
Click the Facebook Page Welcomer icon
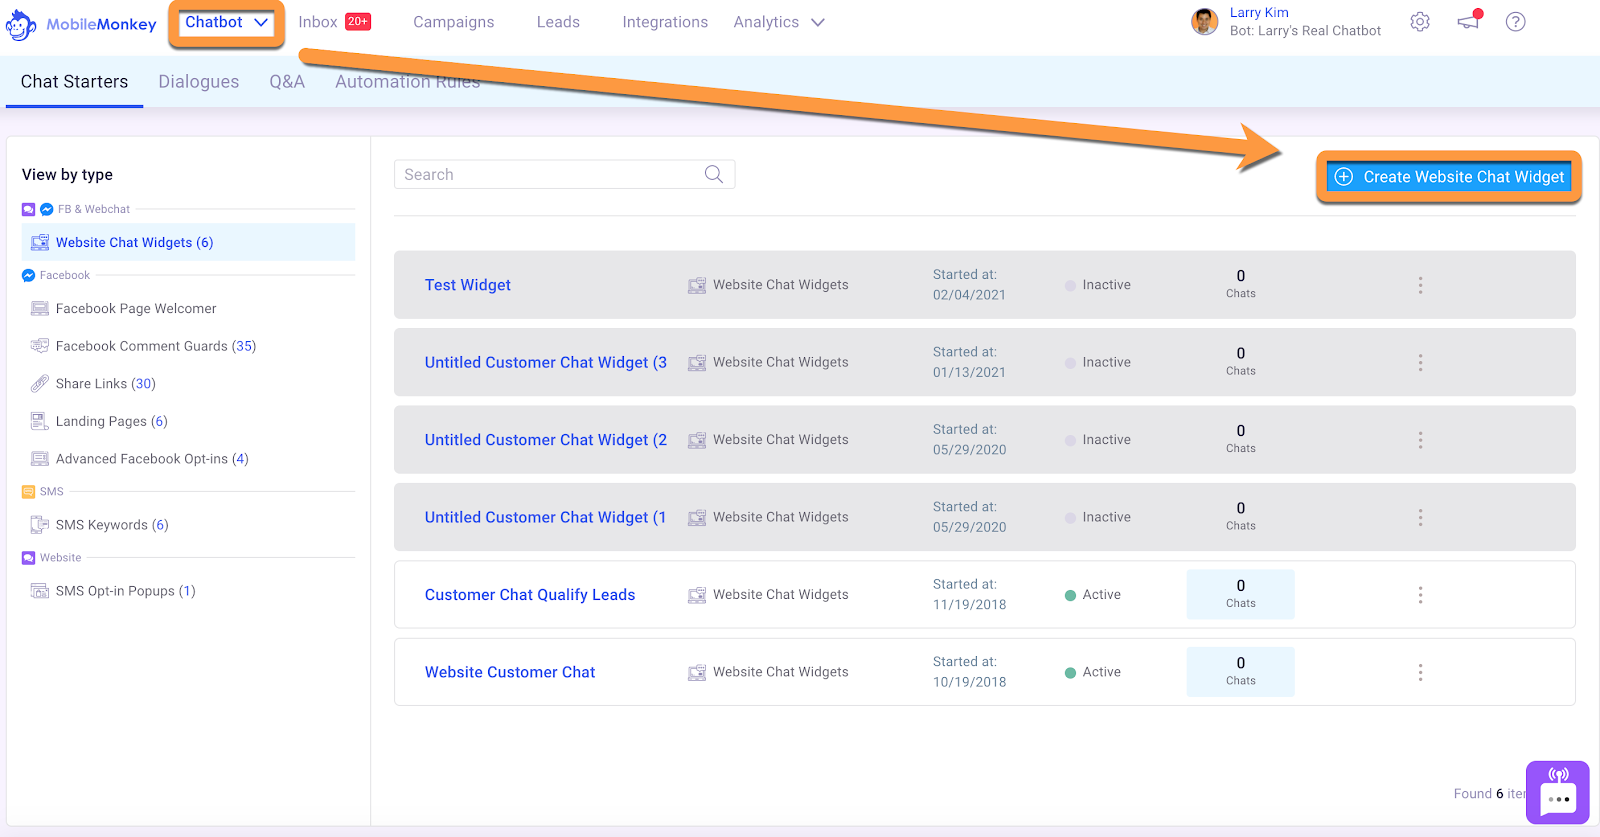click(40, 309)
